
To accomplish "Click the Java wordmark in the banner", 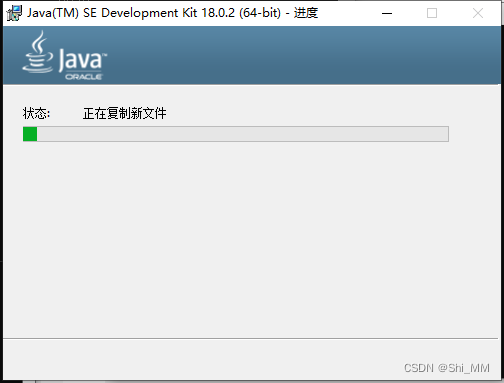I will click(x=83, y=60).
